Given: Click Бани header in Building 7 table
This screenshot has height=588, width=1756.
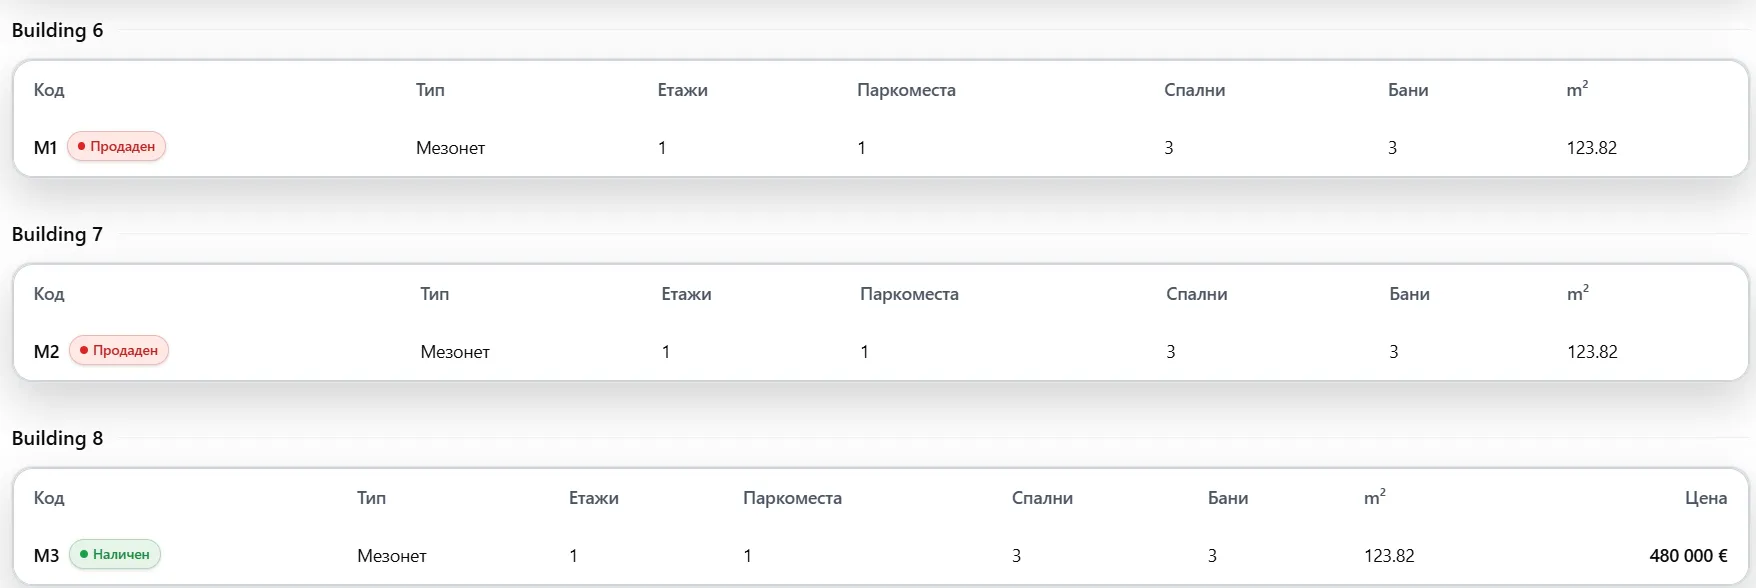Looking at the screenshot, I should point(1409,294).
